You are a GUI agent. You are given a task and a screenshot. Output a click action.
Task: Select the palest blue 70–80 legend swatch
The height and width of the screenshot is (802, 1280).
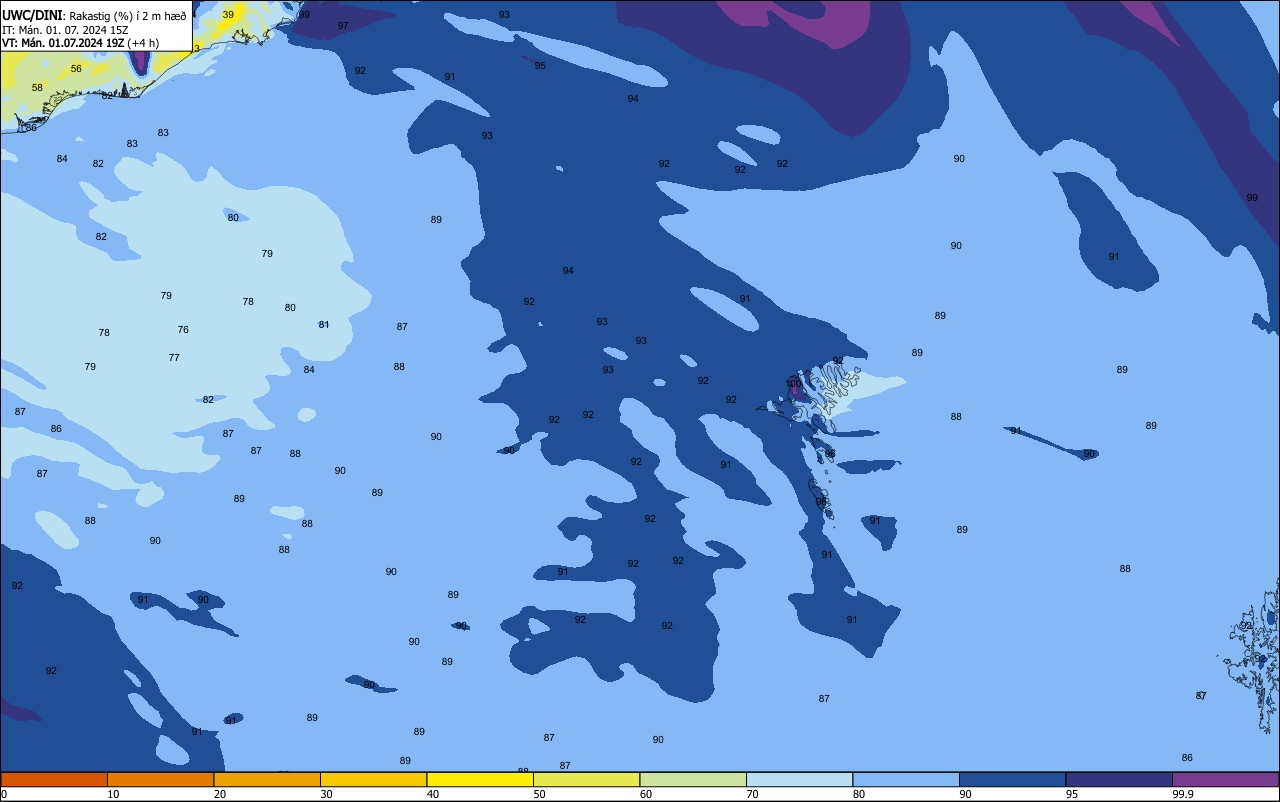[799, 779]
